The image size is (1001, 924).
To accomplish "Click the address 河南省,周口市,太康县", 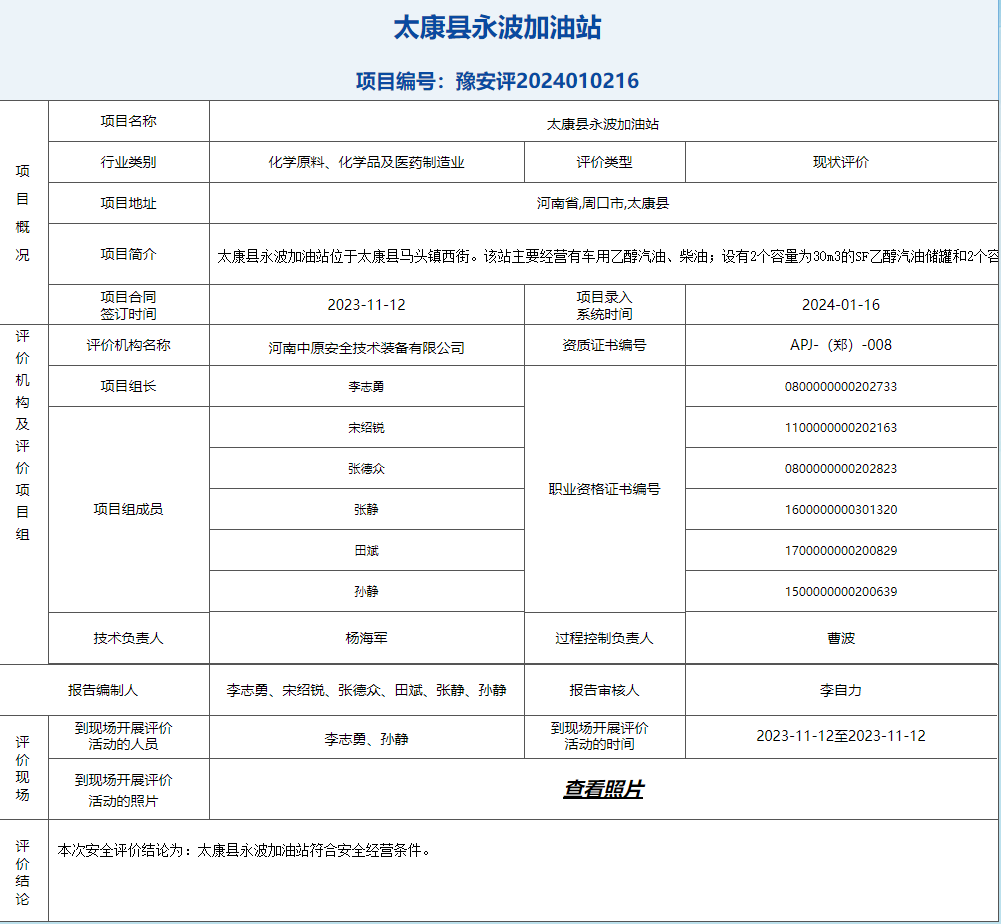I will (x=602, y=203).
